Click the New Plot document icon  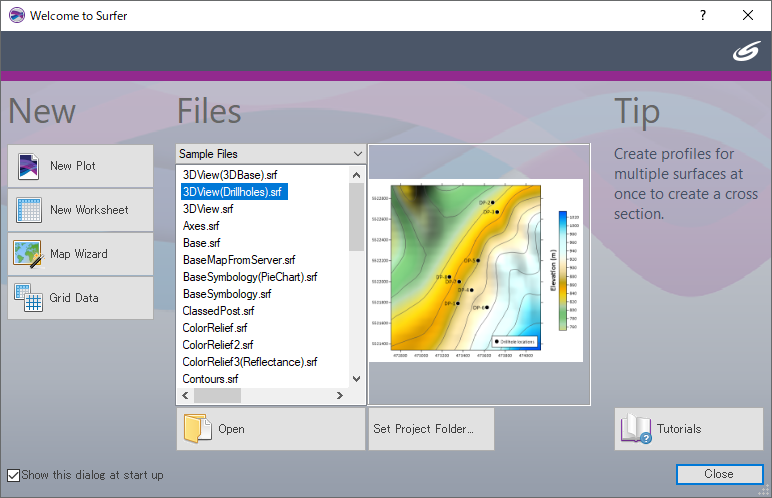(x=29, y=166)
